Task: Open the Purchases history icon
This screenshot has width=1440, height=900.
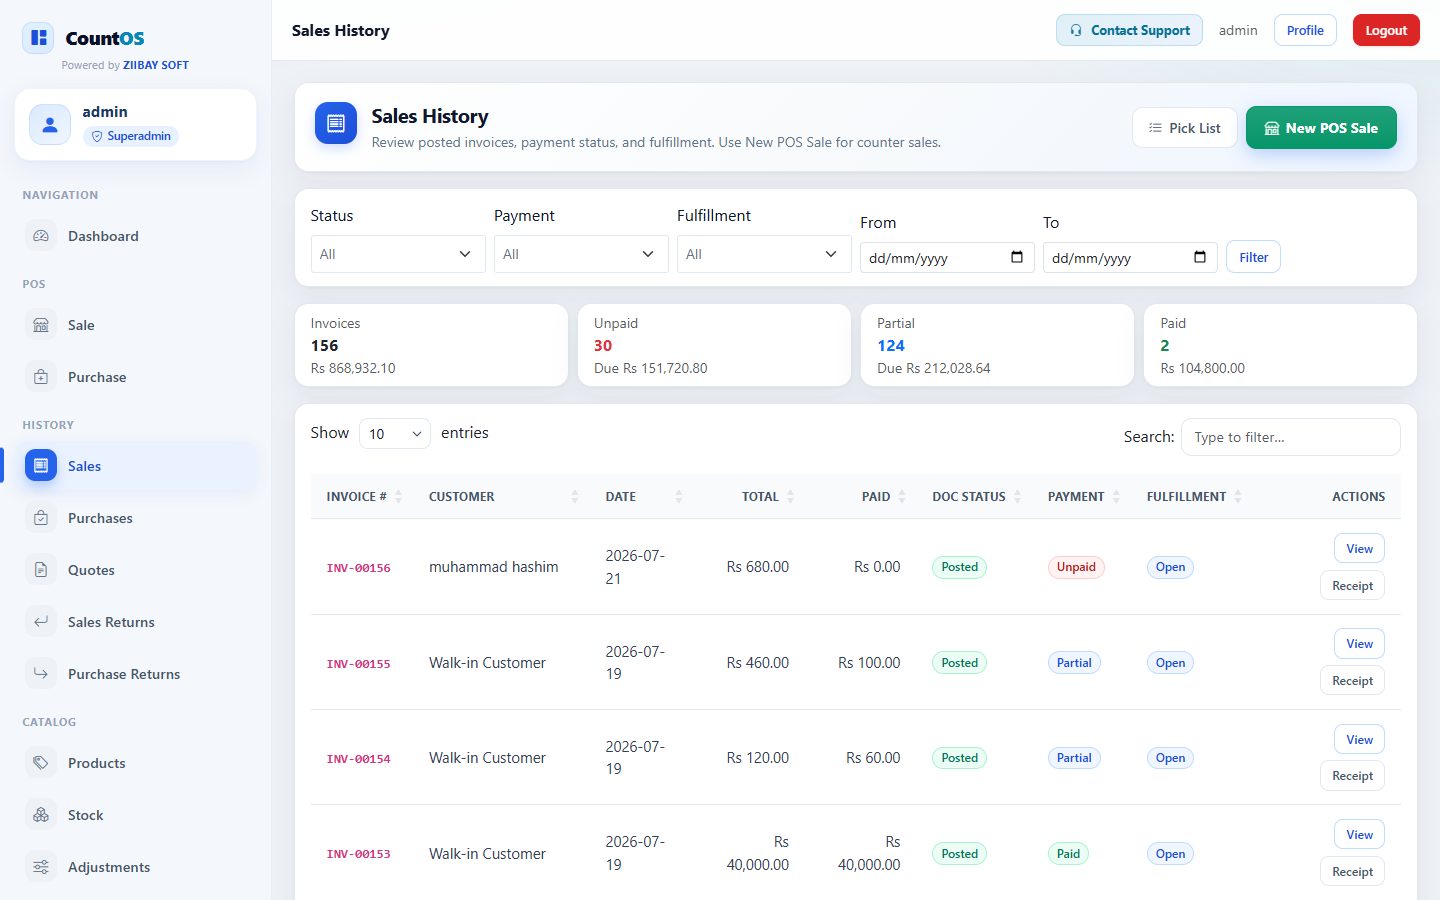Action: pos(41,518)
